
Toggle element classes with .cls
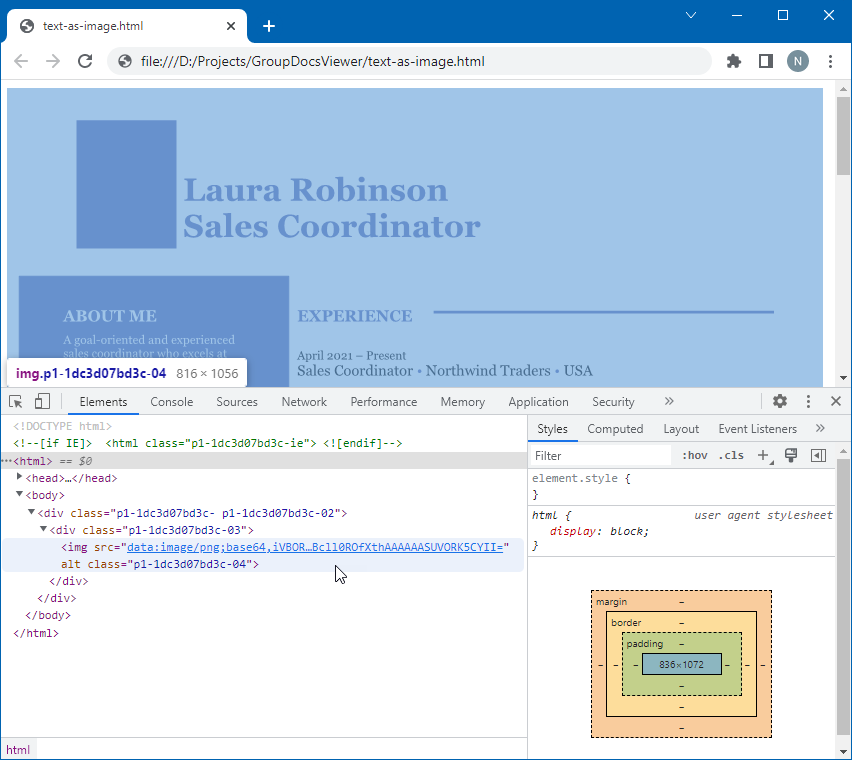tap(731, 455)
